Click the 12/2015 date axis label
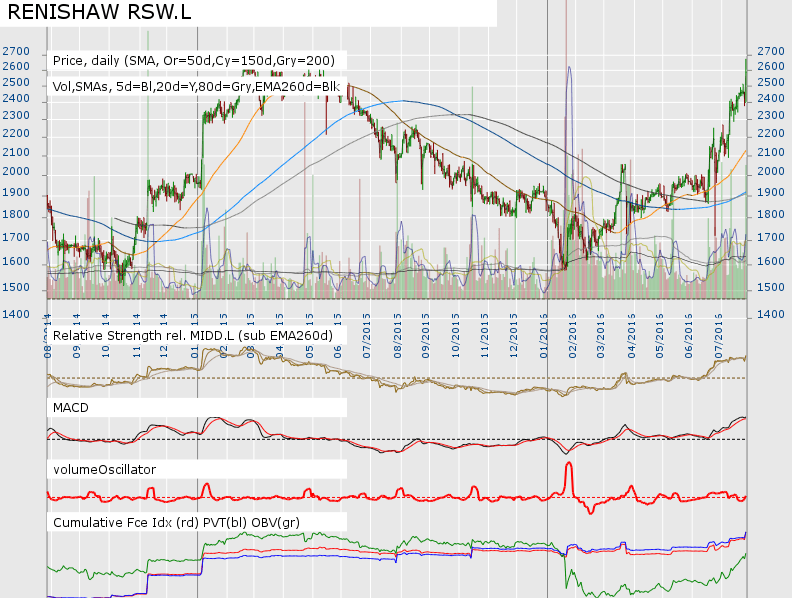 (514, 336)
